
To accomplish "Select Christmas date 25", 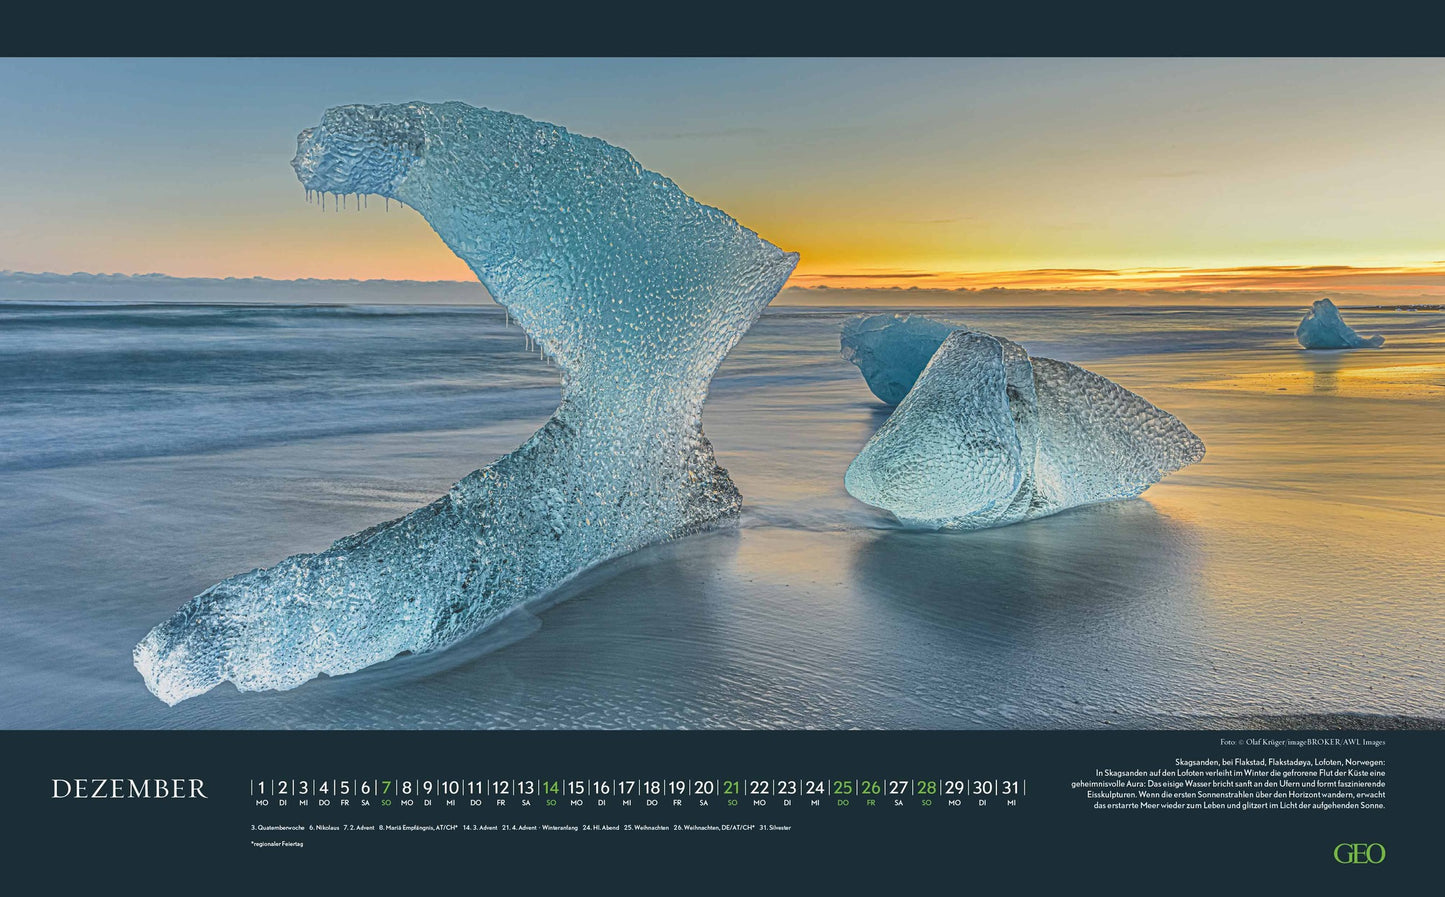I will click(843, 788).
